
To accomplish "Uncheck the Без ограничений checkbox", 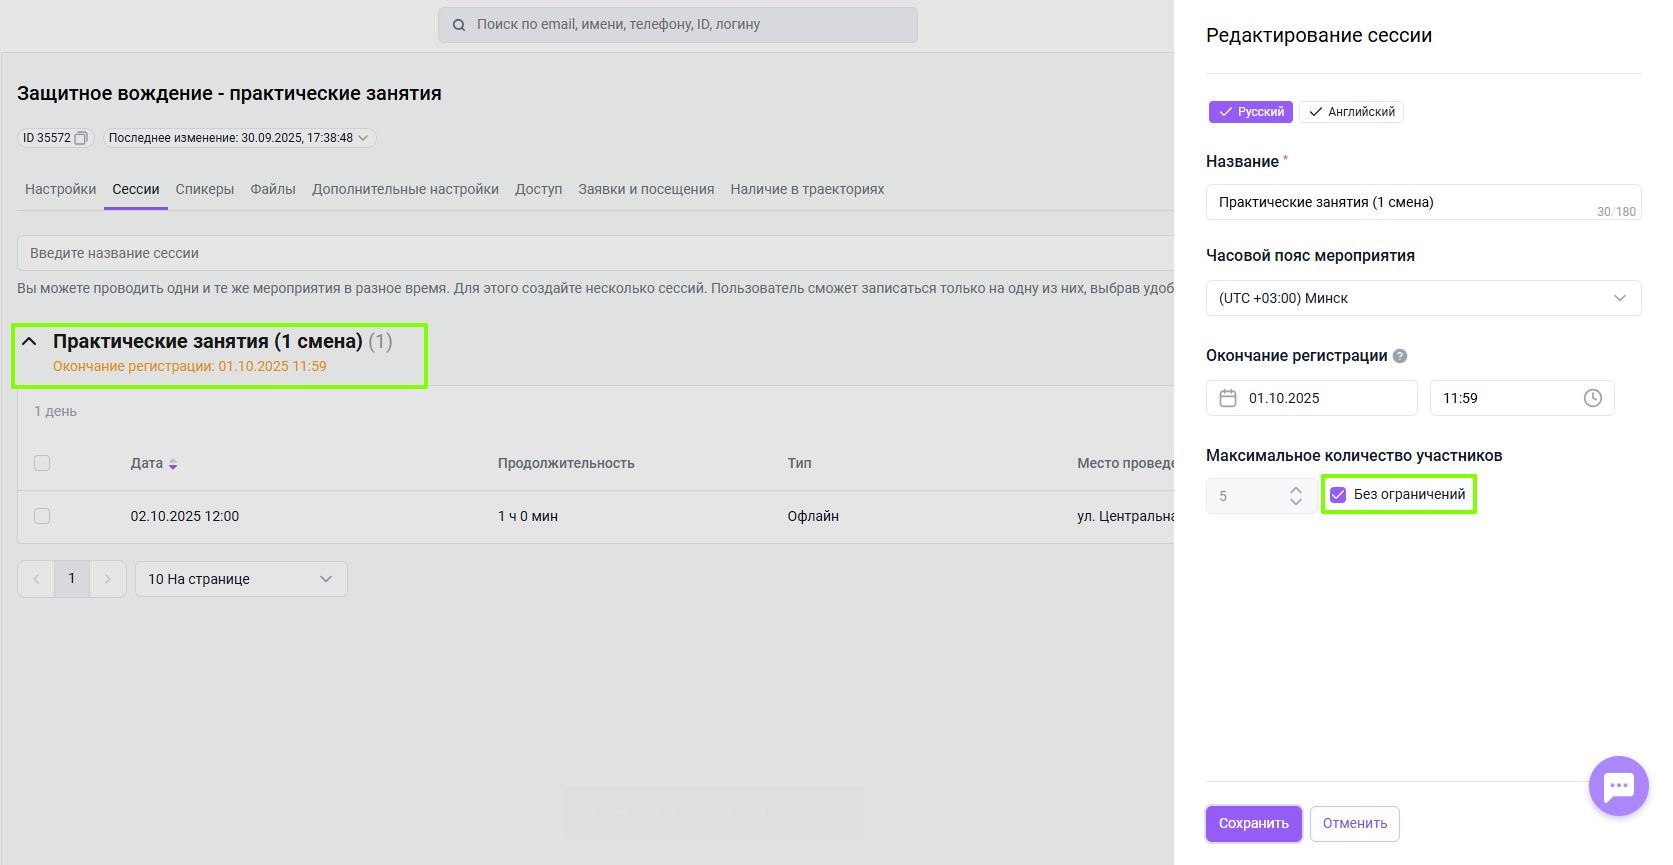I will 1338,495.
